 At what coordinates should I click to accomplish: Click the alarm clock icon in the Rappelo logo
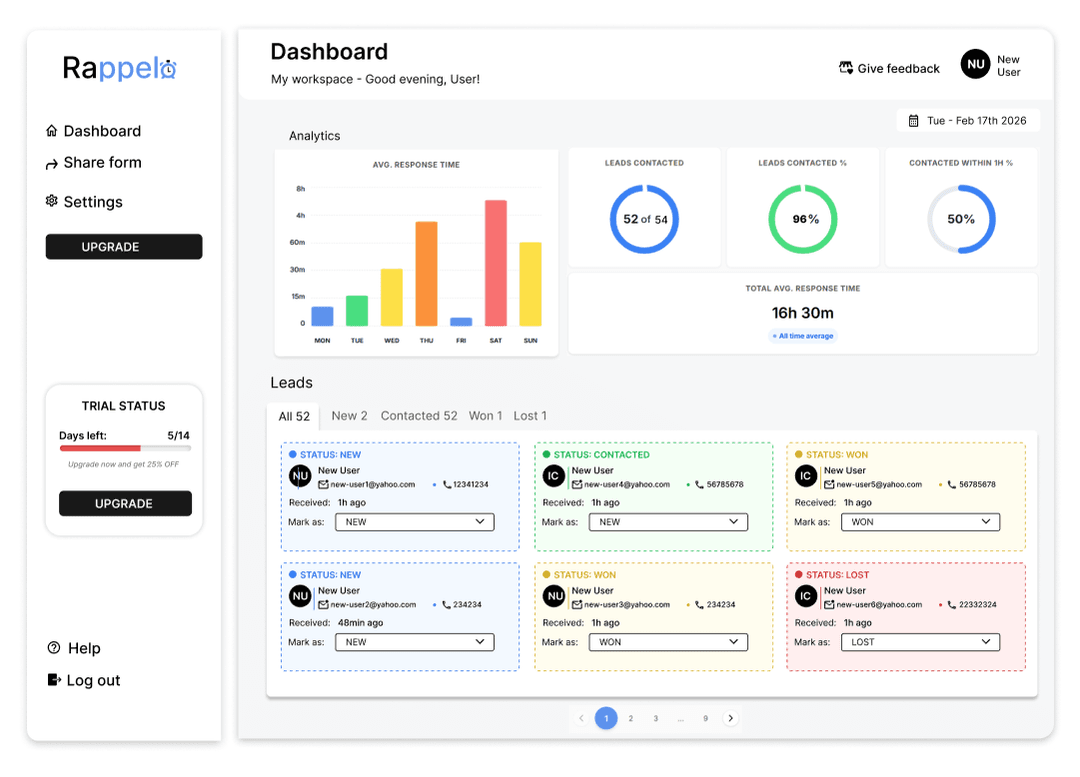tap(170, 69)
